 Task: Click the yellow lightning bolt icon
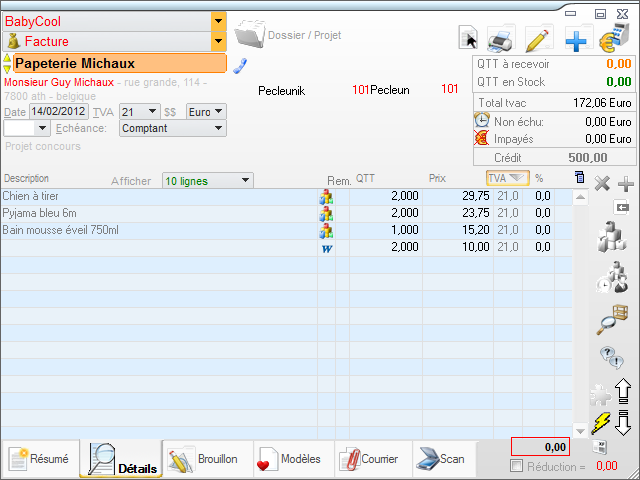(601, 422)
